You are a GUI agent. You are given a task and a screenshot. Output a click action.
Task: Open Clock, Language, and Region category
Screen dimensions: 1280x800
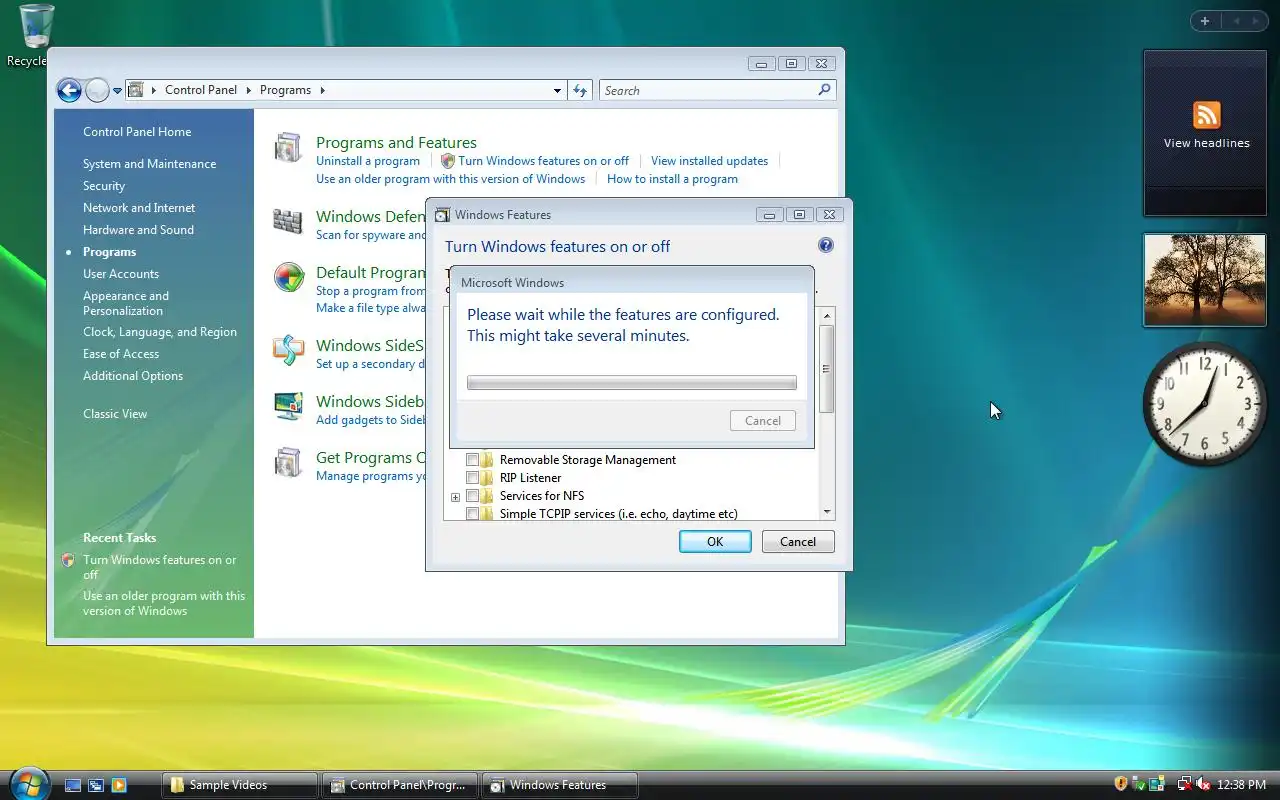click(160, 332)
